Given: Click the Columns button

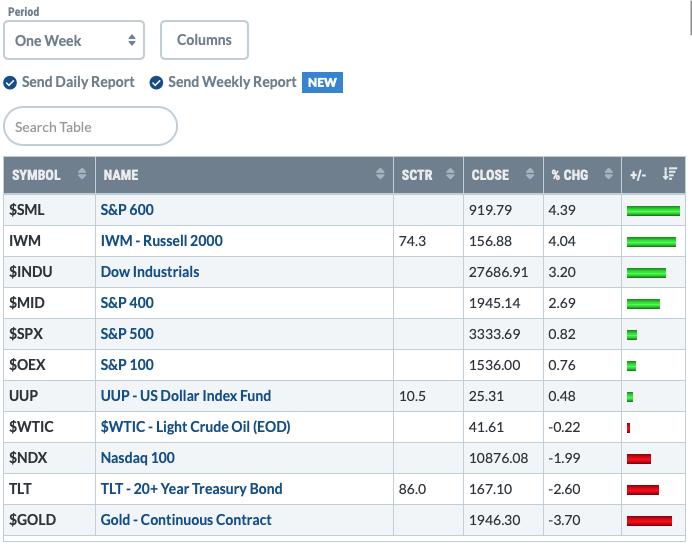Looking at the screenshot, I should click(x=204, y=40).
